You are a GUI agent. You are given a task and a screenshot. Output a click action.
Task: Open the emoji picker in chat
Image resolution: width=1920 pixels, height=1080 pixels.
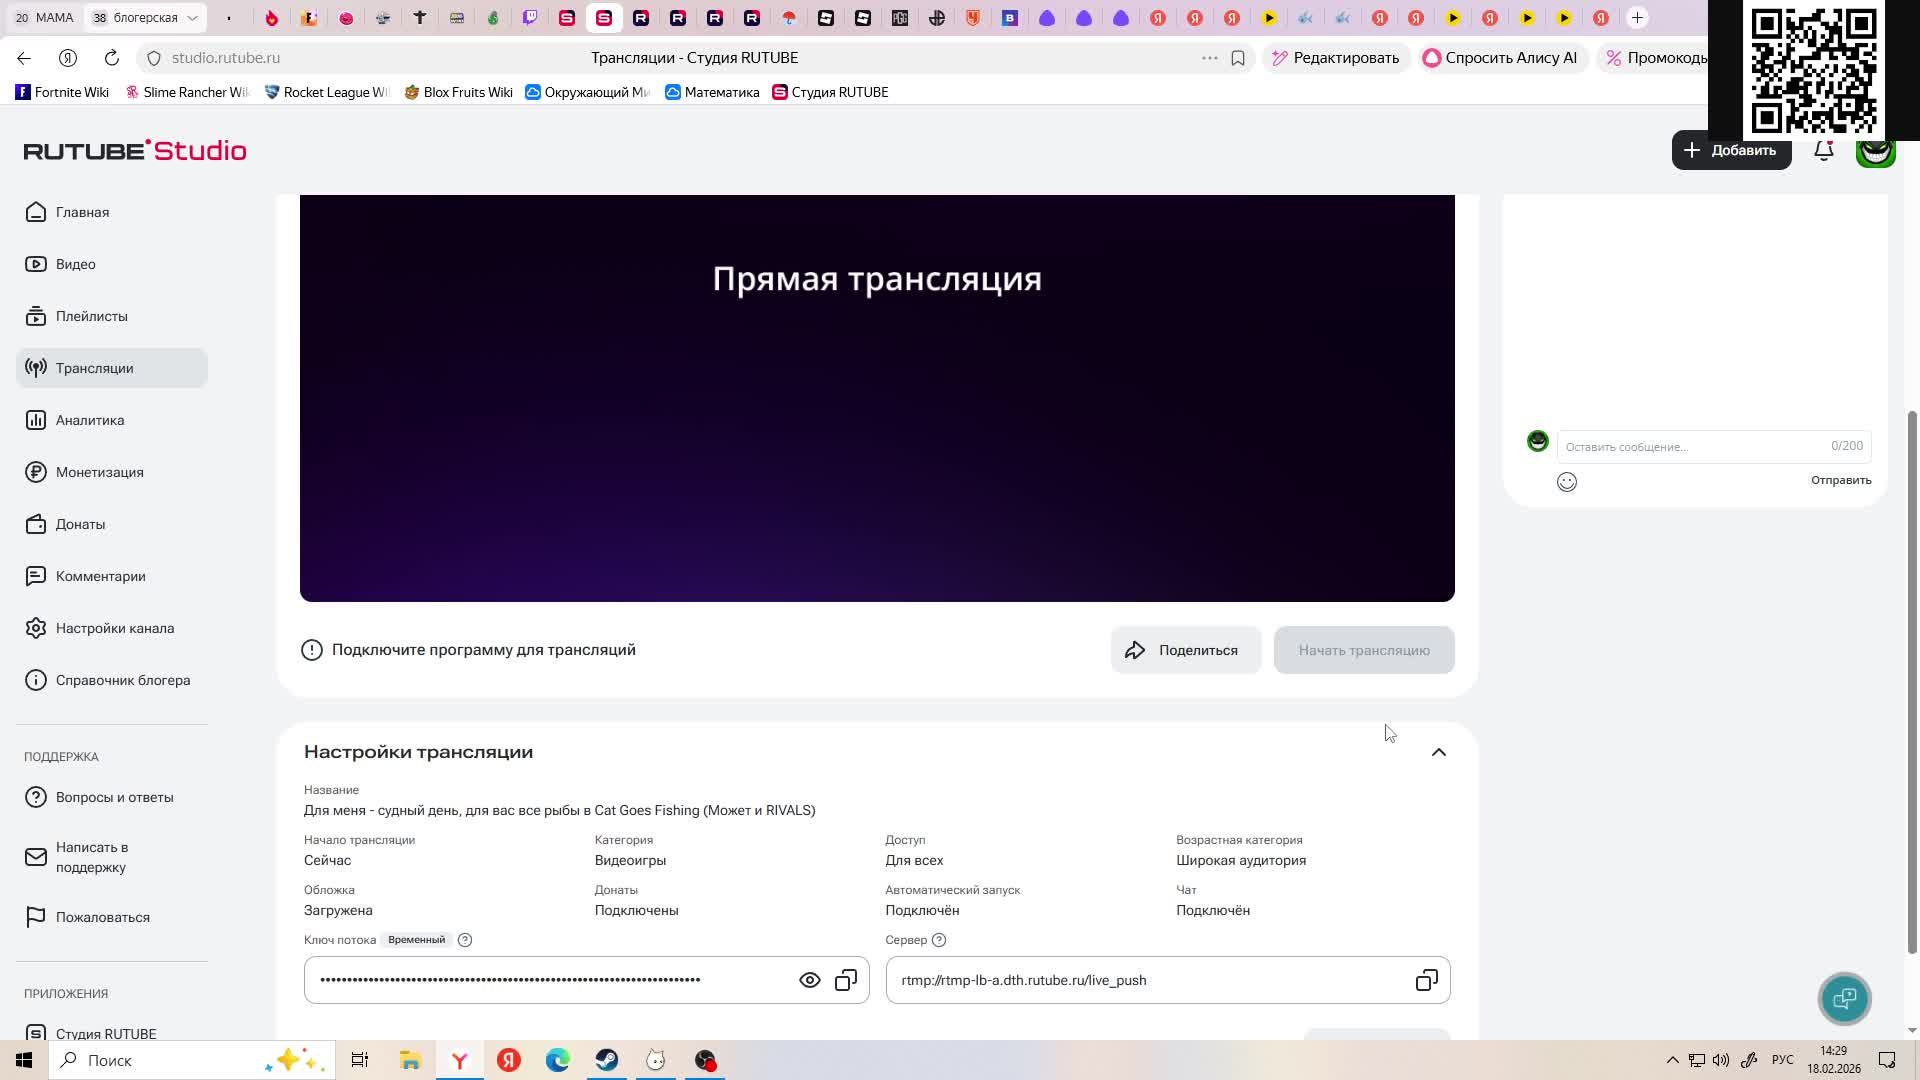tap(1567, 482)
